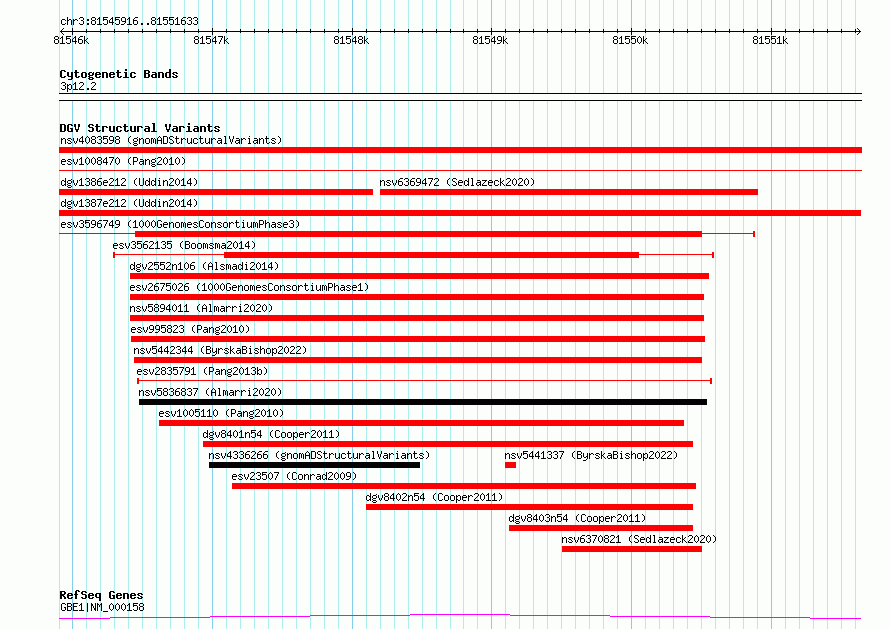Click the Cytogenetic Bands track title
Viewport: 890px width, 629px height.
(119, 74)
